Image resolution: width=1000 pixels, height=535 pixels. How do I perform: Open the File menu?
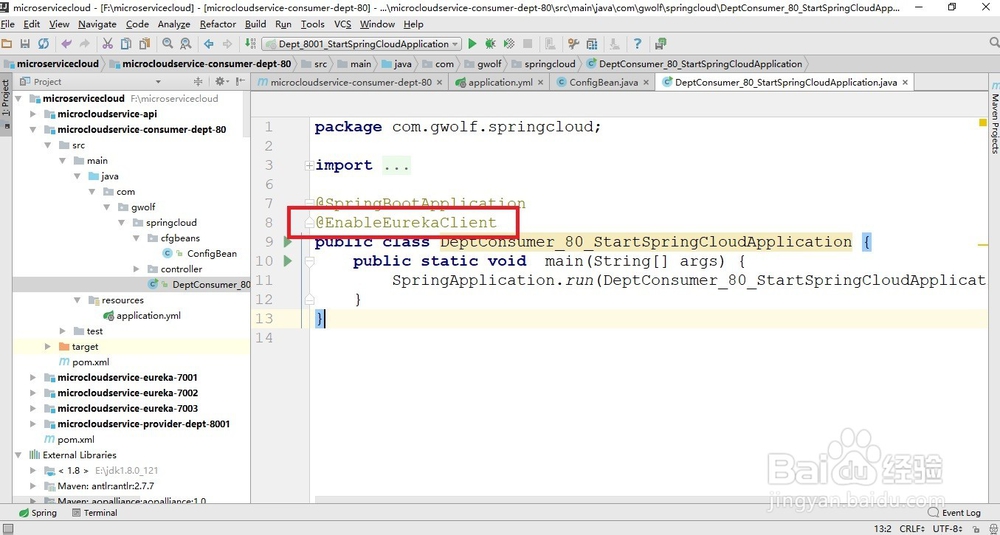pyautogui.click(x=8, y=24)
